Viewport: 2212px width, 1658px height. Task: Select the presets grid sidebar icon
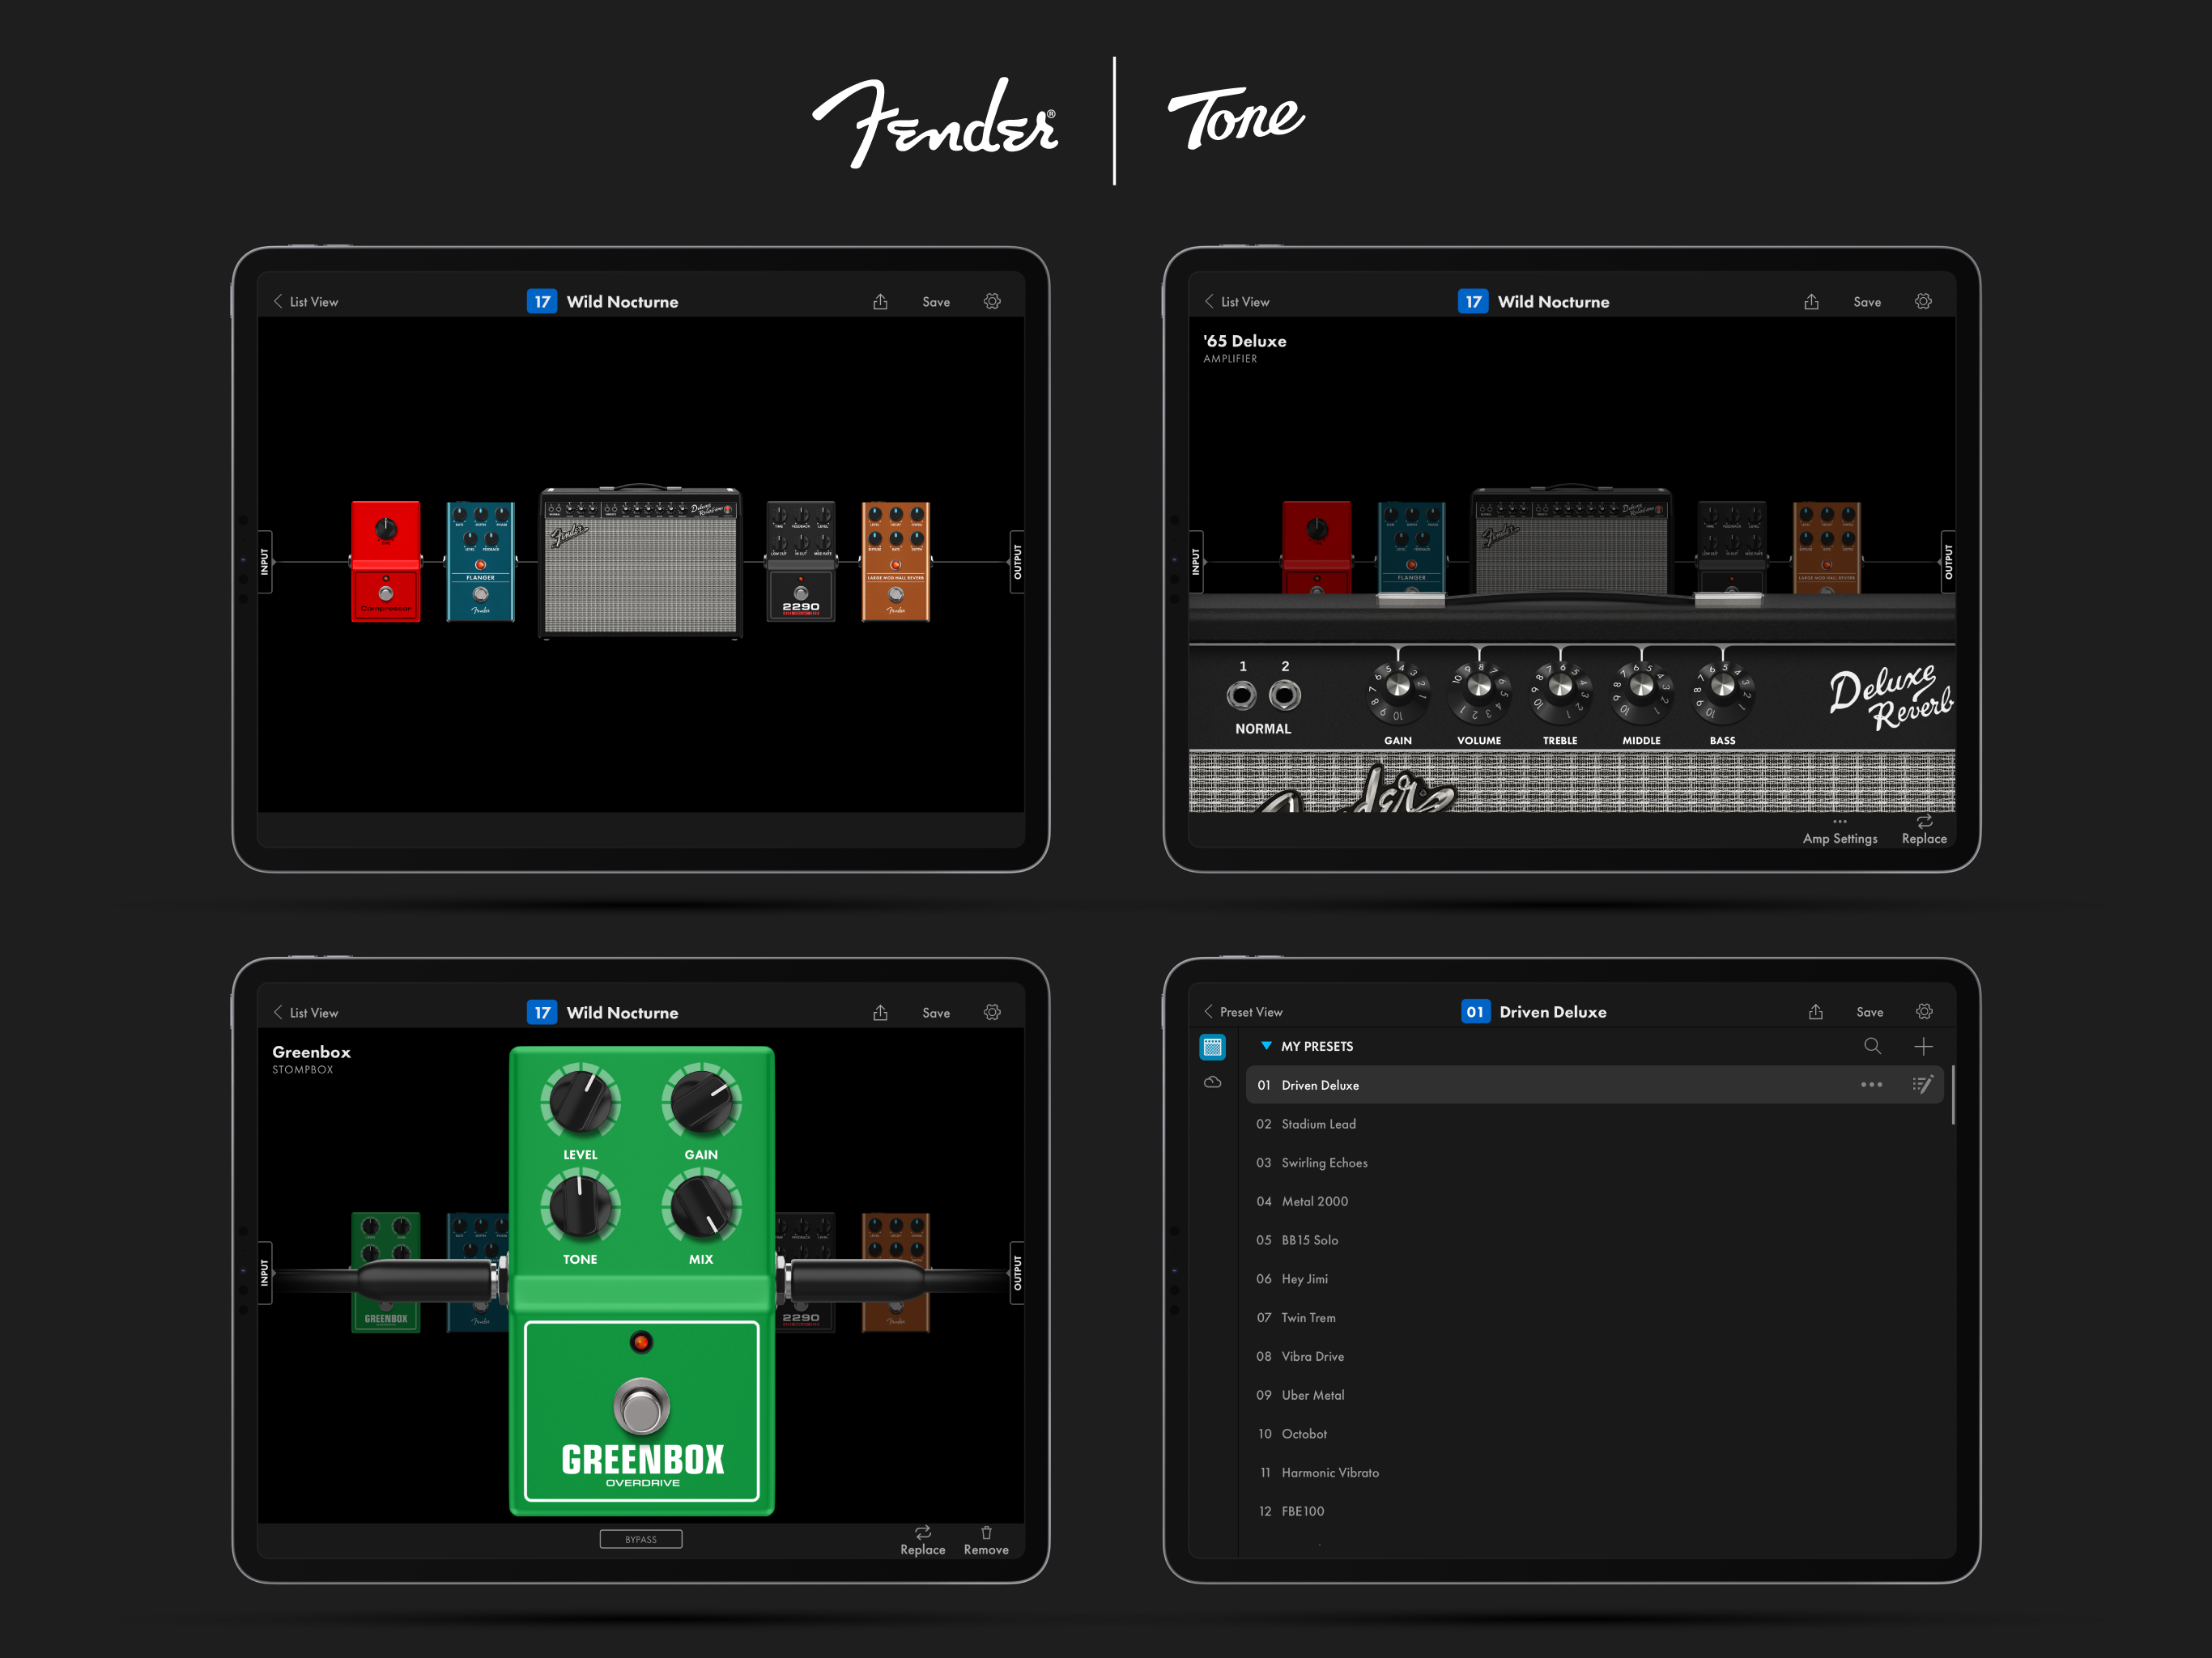1212,1047
